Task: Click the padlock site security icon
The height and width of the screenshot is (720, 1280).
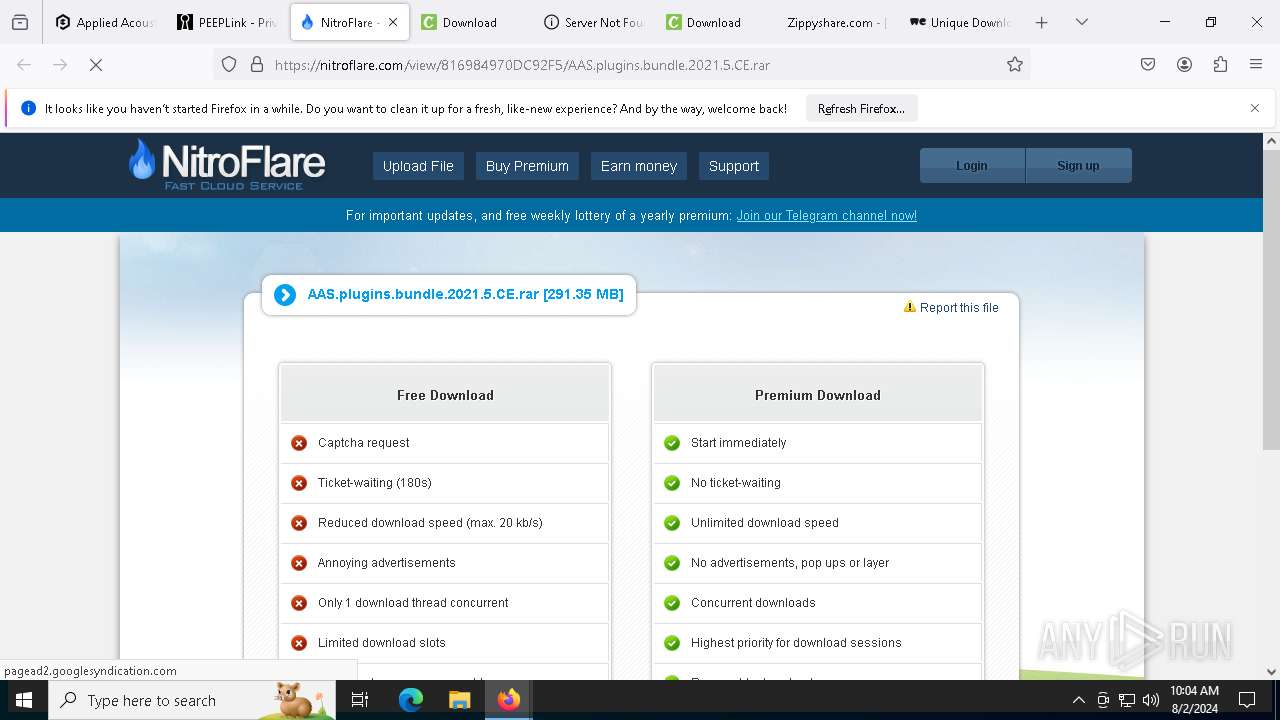Action: (x=257, y=64)
